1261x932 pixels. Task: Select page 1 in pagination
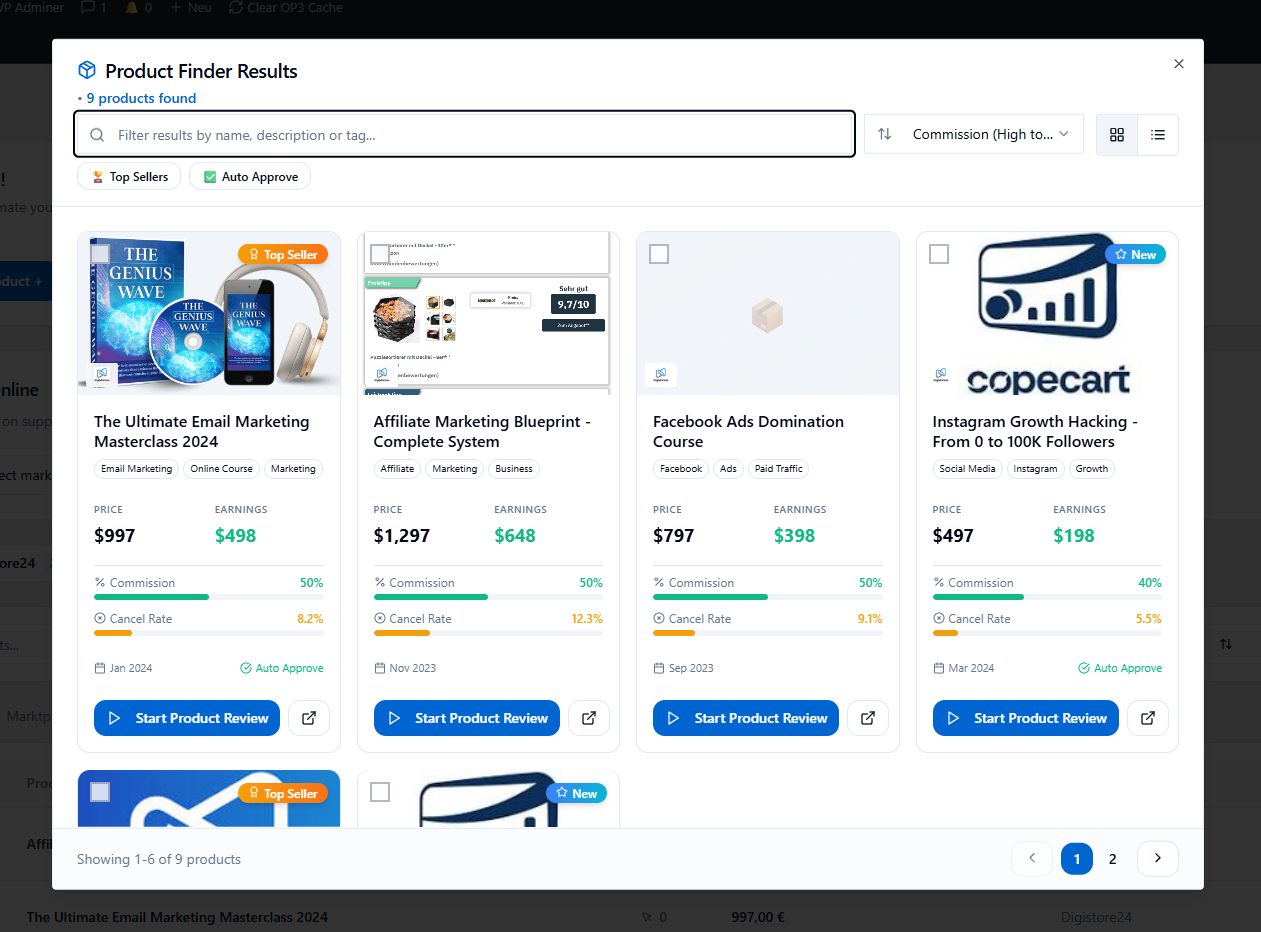tap(1077, 859)
